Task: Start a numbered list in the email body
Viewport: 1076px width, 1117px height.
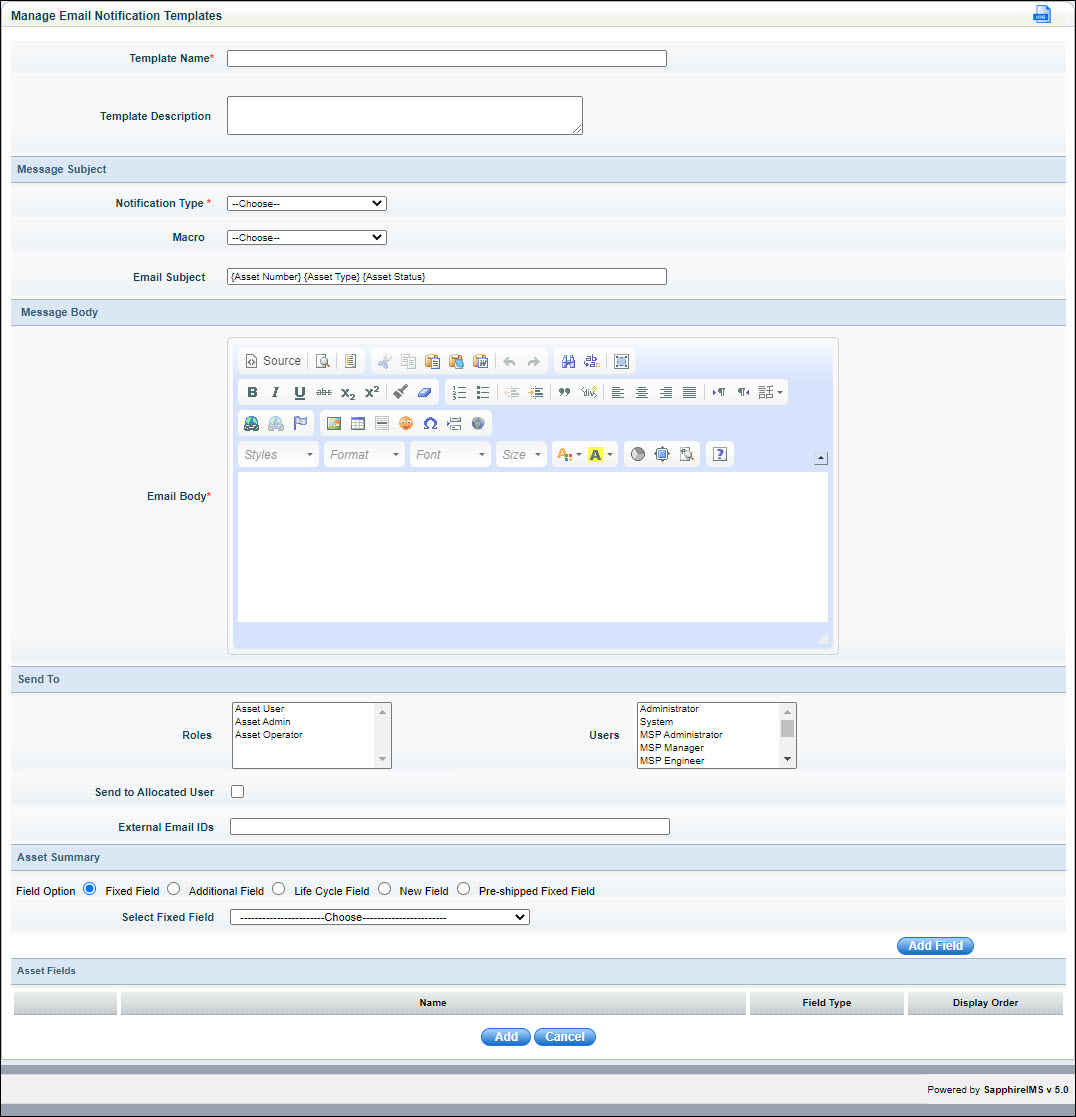Action: (x=459, y=392)
